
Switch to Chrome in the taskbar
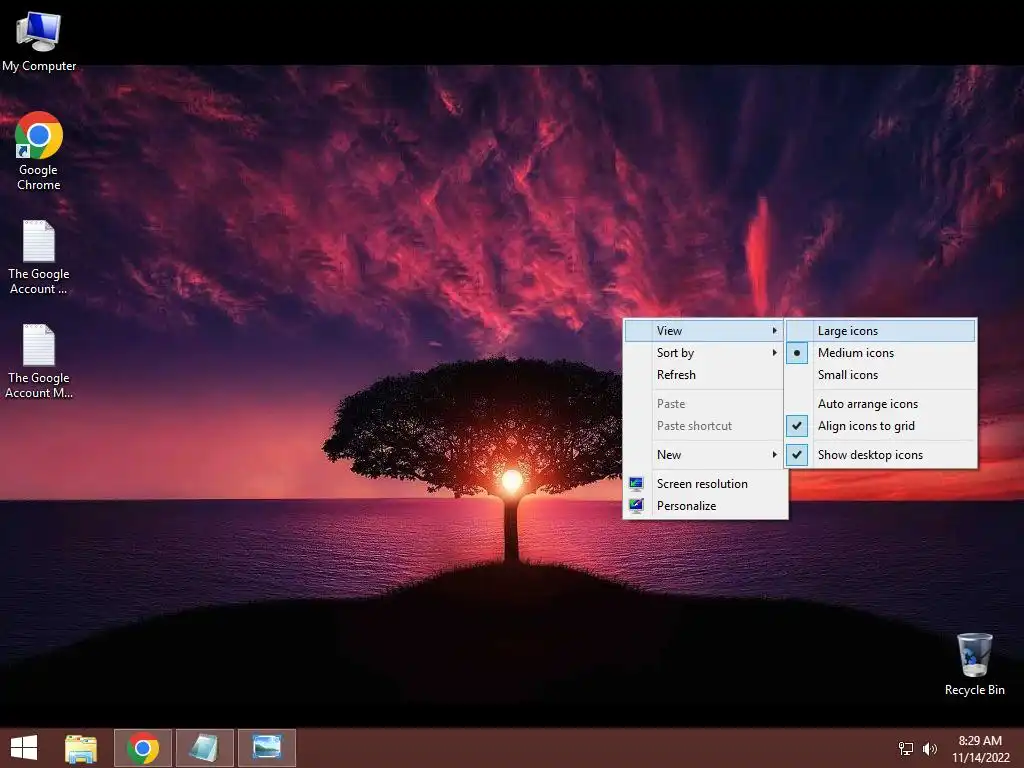point(143,748)
